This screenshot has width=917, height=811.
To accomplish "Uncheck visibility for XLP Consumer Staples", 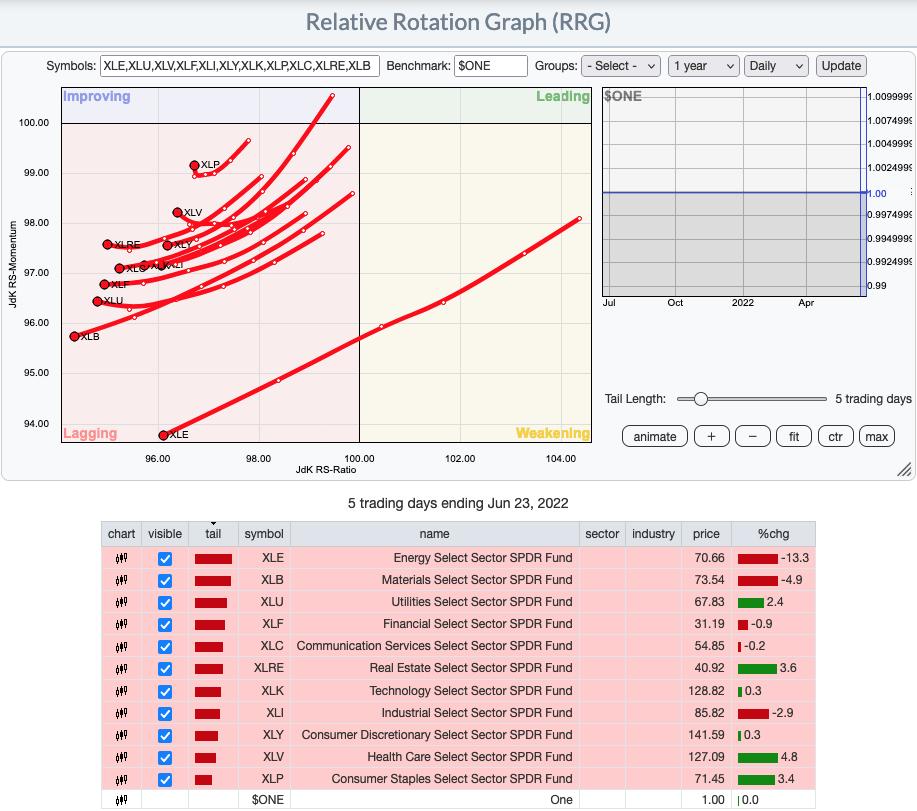I will pos(165,780).
